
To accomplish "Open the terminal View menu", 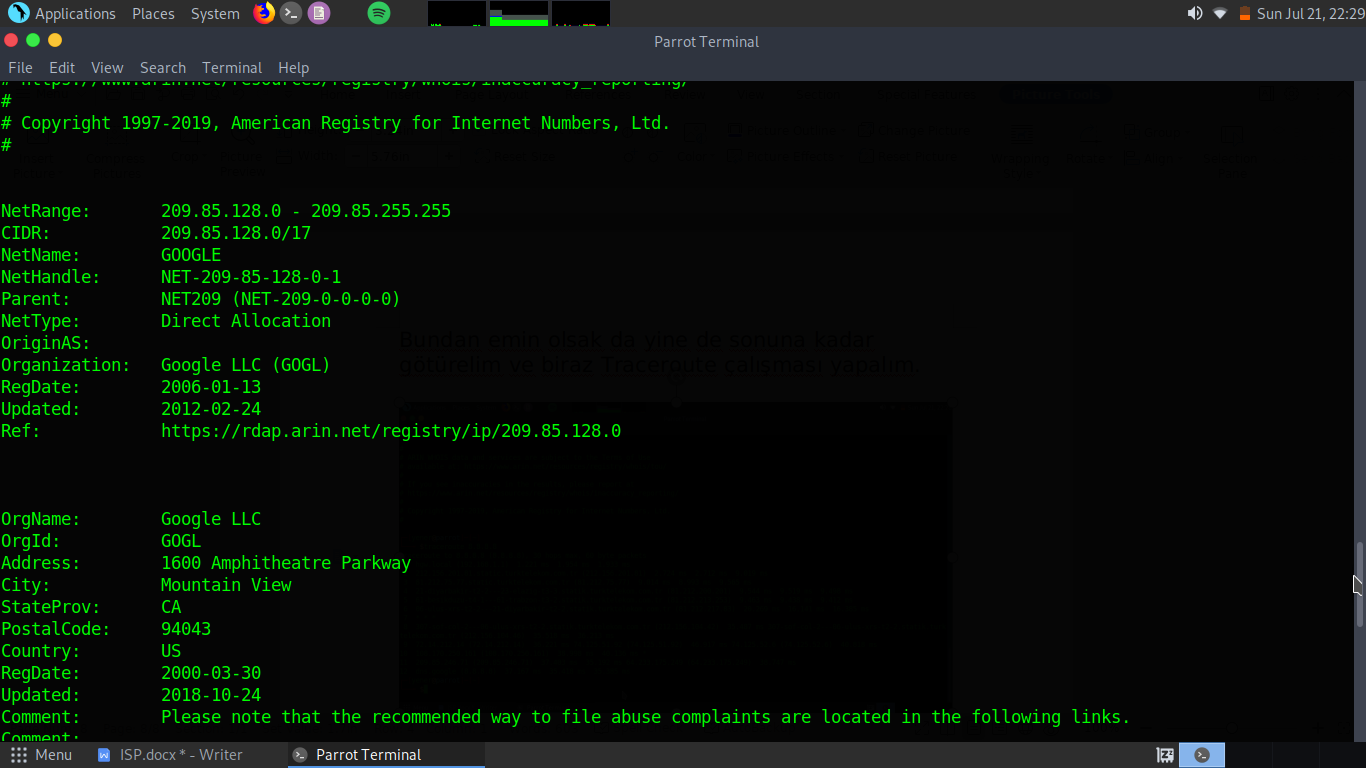I will click(107, 67).
